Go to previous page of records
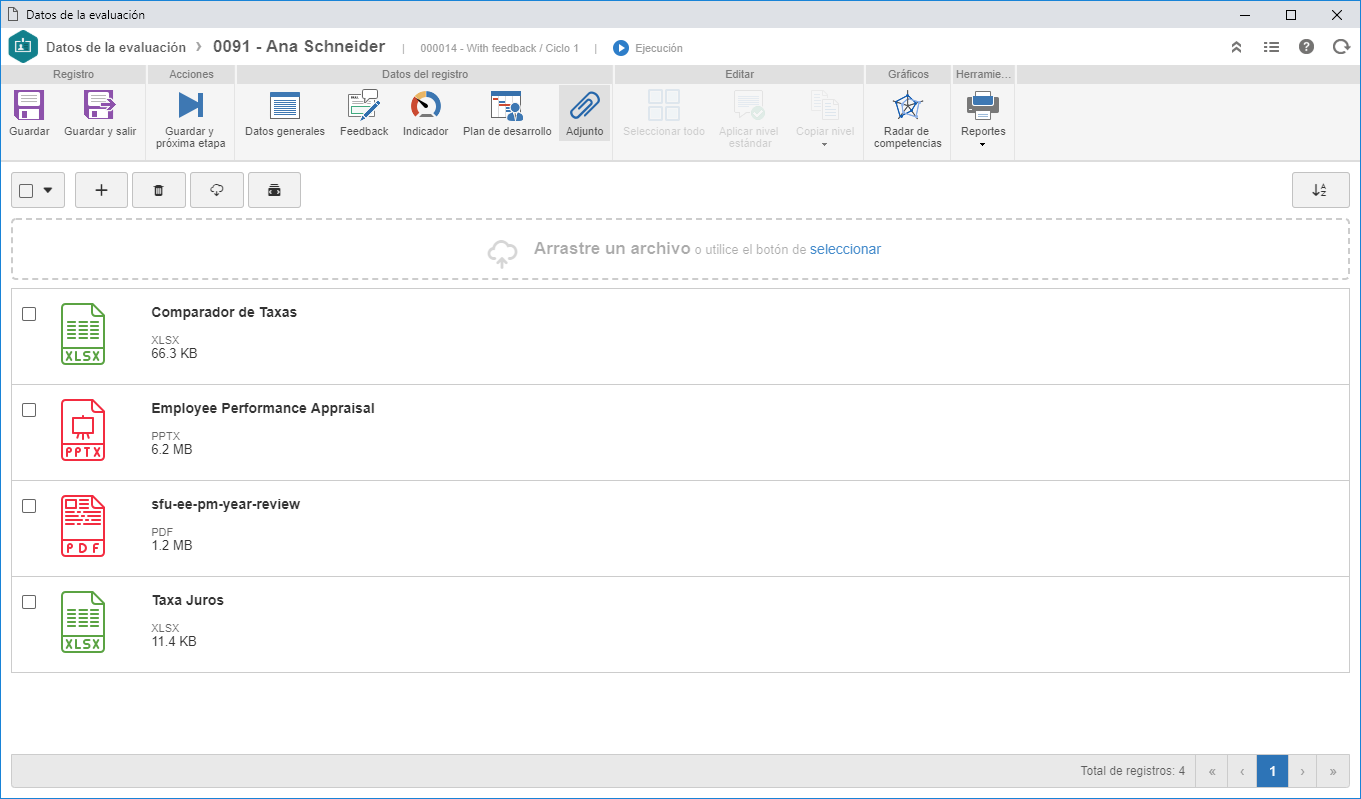 tap(1242, 771)
